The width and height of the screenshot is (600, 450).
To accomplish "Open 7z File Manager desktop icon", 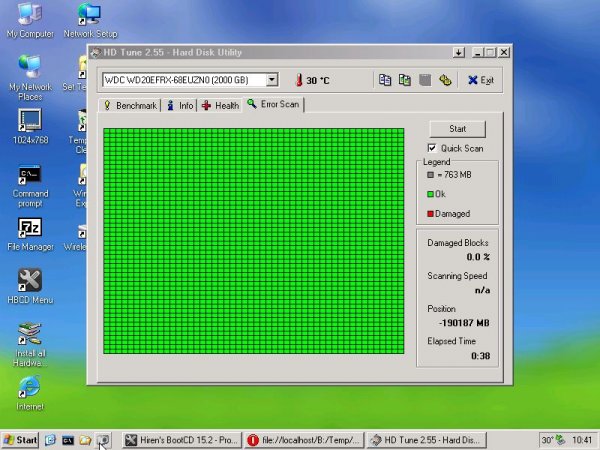I will coord(30,235).
